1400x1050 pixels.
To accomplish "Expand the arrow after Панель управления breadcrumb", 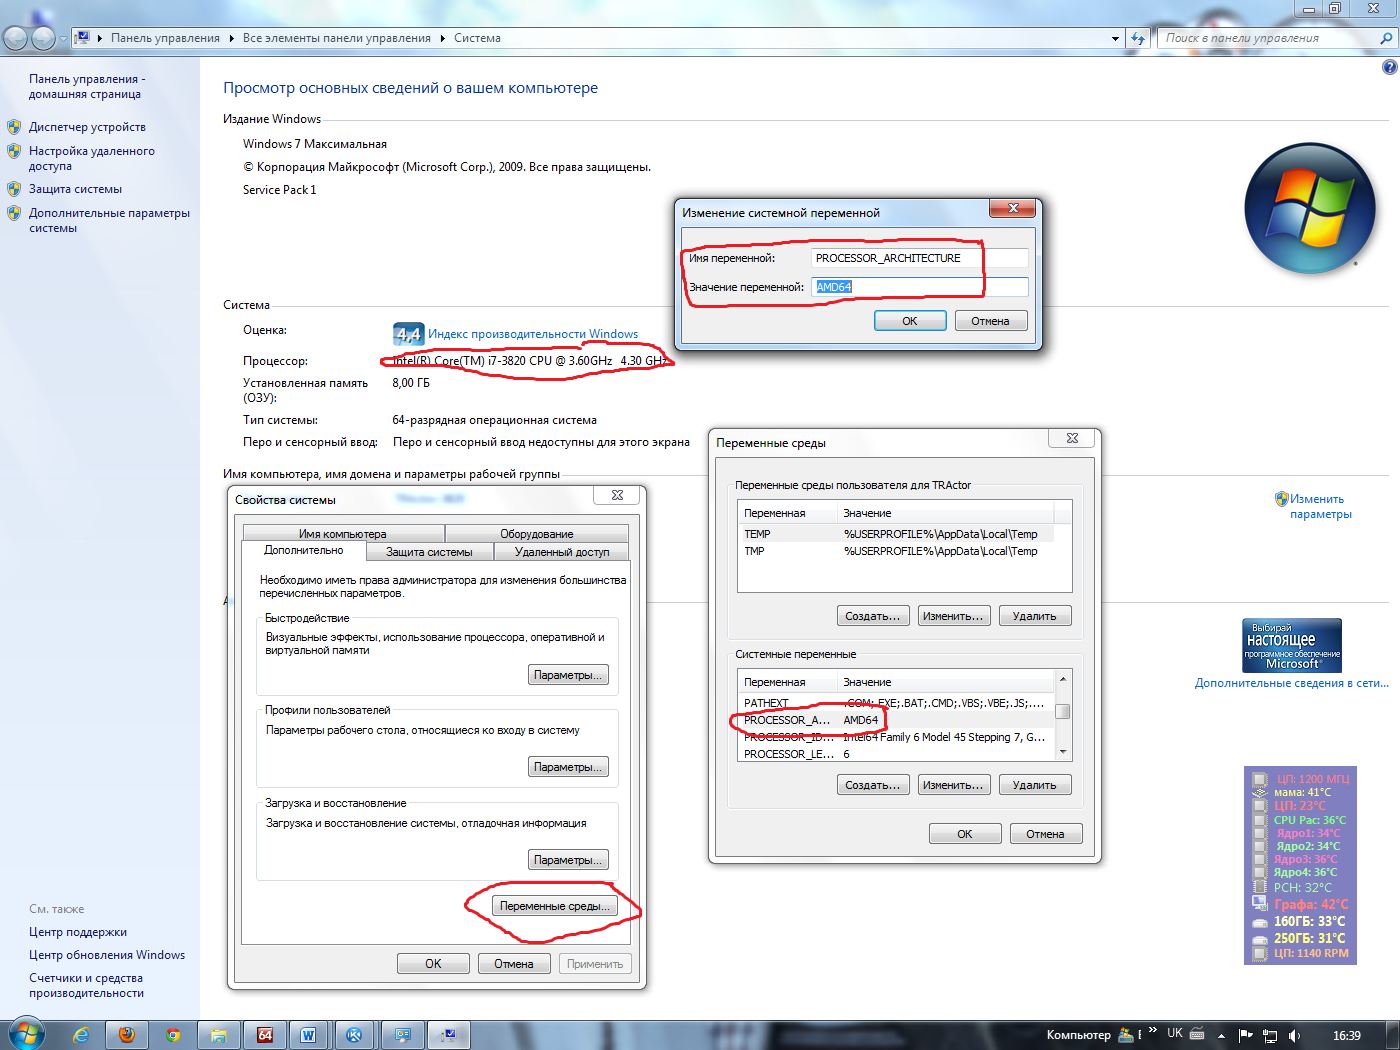I will click(x=231, y=38).
